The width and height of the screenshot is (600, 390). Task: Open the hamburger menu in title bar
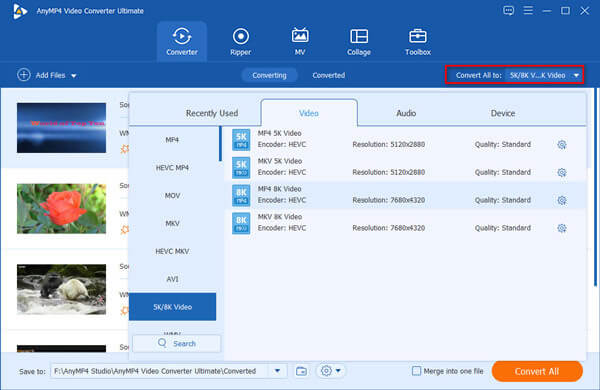point(528,11)
